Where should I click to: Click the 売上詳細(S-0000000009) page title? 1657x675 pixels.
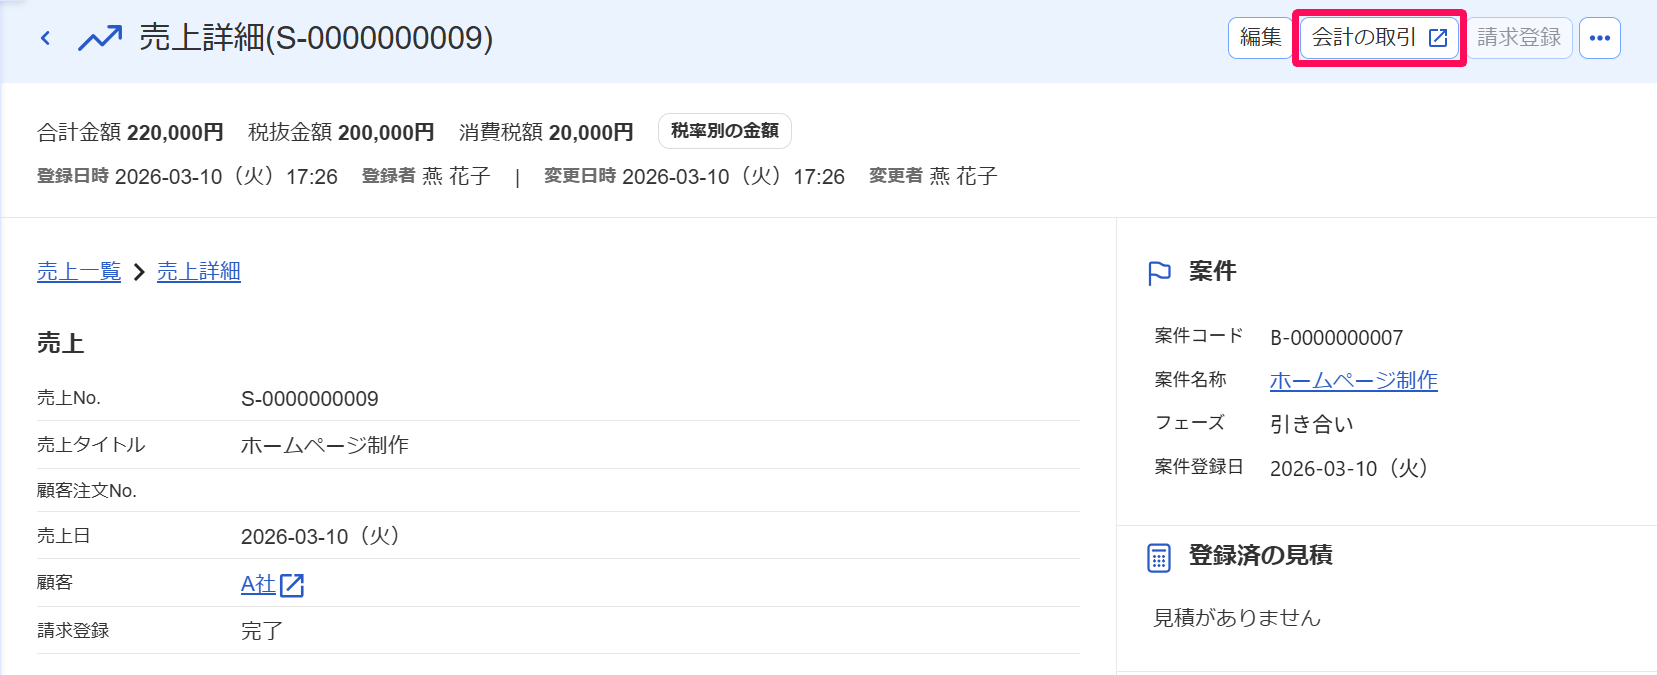pyautogui.click(x=316, y=38)
